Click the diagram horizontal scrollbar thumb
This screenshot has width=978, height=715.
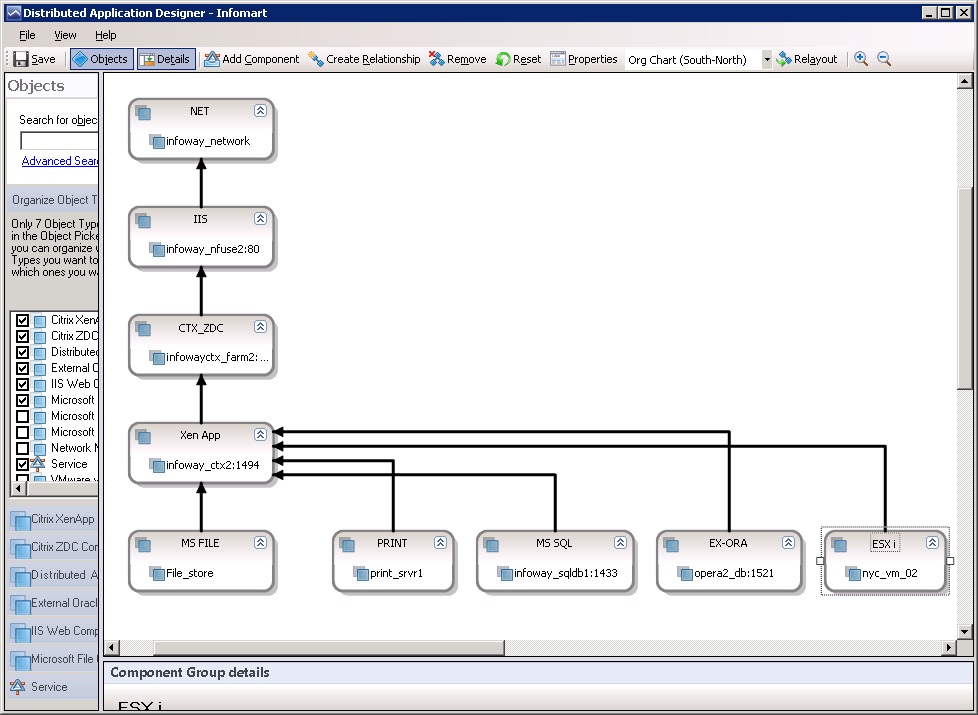[x=329, y=648]
